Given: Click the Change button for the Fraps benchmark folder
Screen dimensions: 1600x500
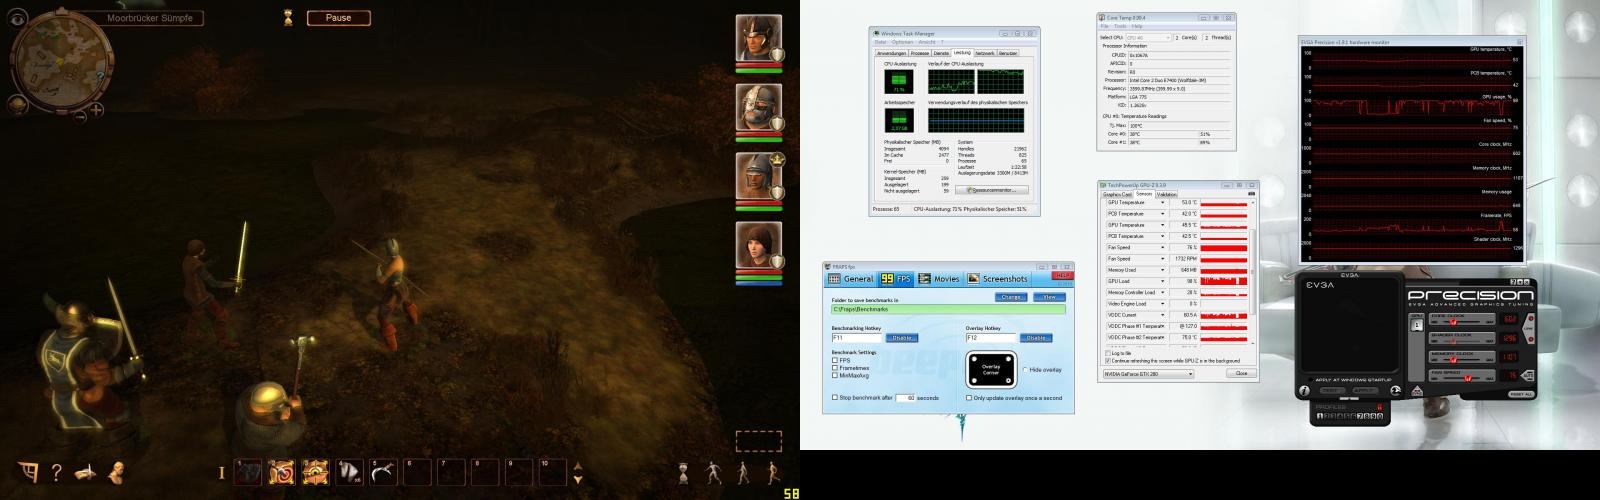Looking at the screenshot, I should tap(1011, 297).
